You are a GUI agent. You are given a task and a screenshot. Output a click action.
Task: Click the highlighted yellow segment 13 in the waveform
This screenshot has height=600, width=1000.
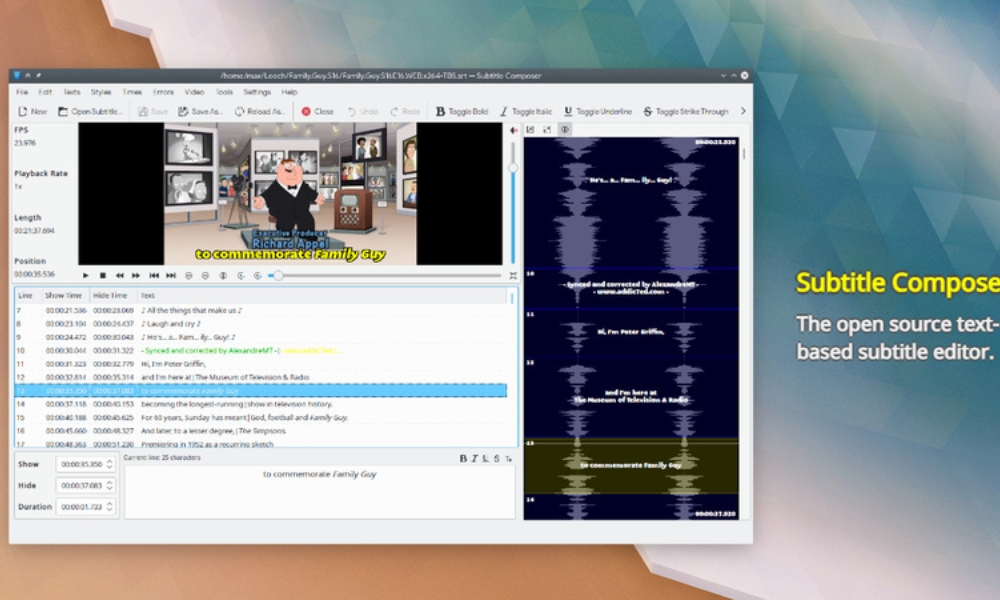[631, 466]
